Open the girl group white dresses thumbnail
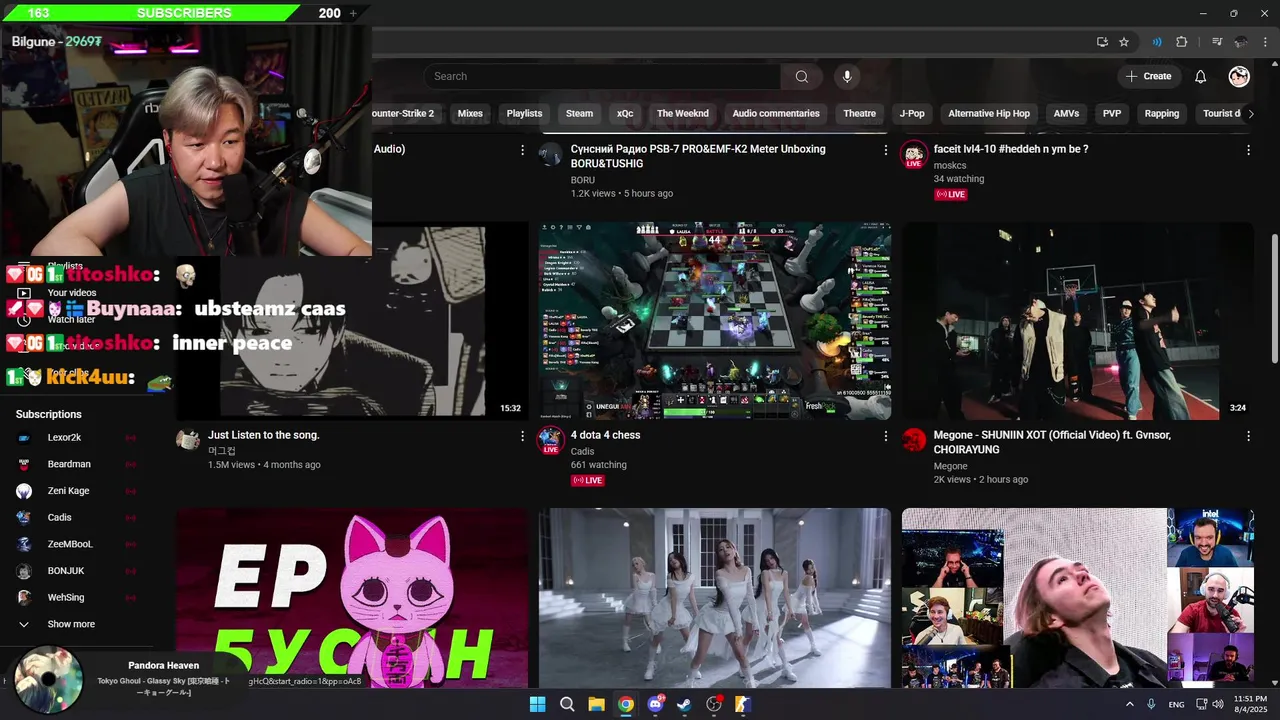This screenshot has height=720, width=1280. point(715,598)
